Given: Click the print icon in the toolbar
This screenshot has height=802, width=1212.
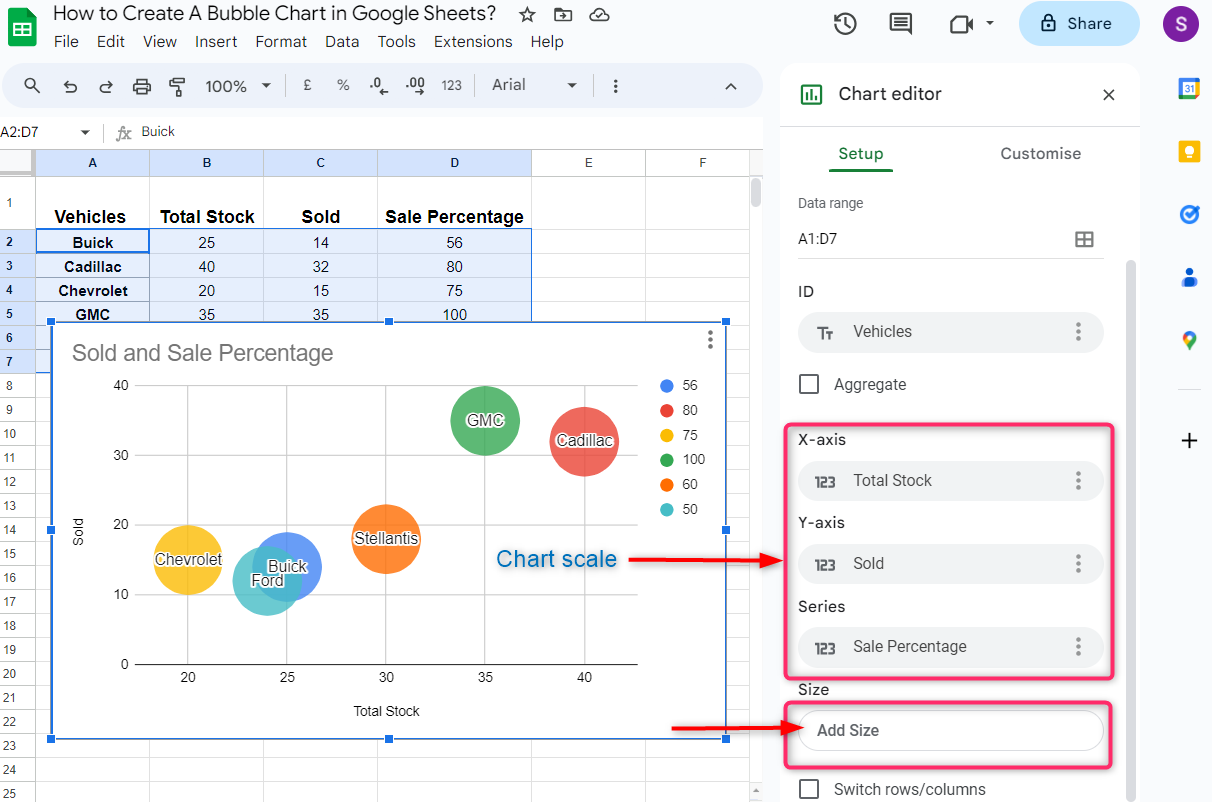Looking at the screenshot, I should 142,86.
